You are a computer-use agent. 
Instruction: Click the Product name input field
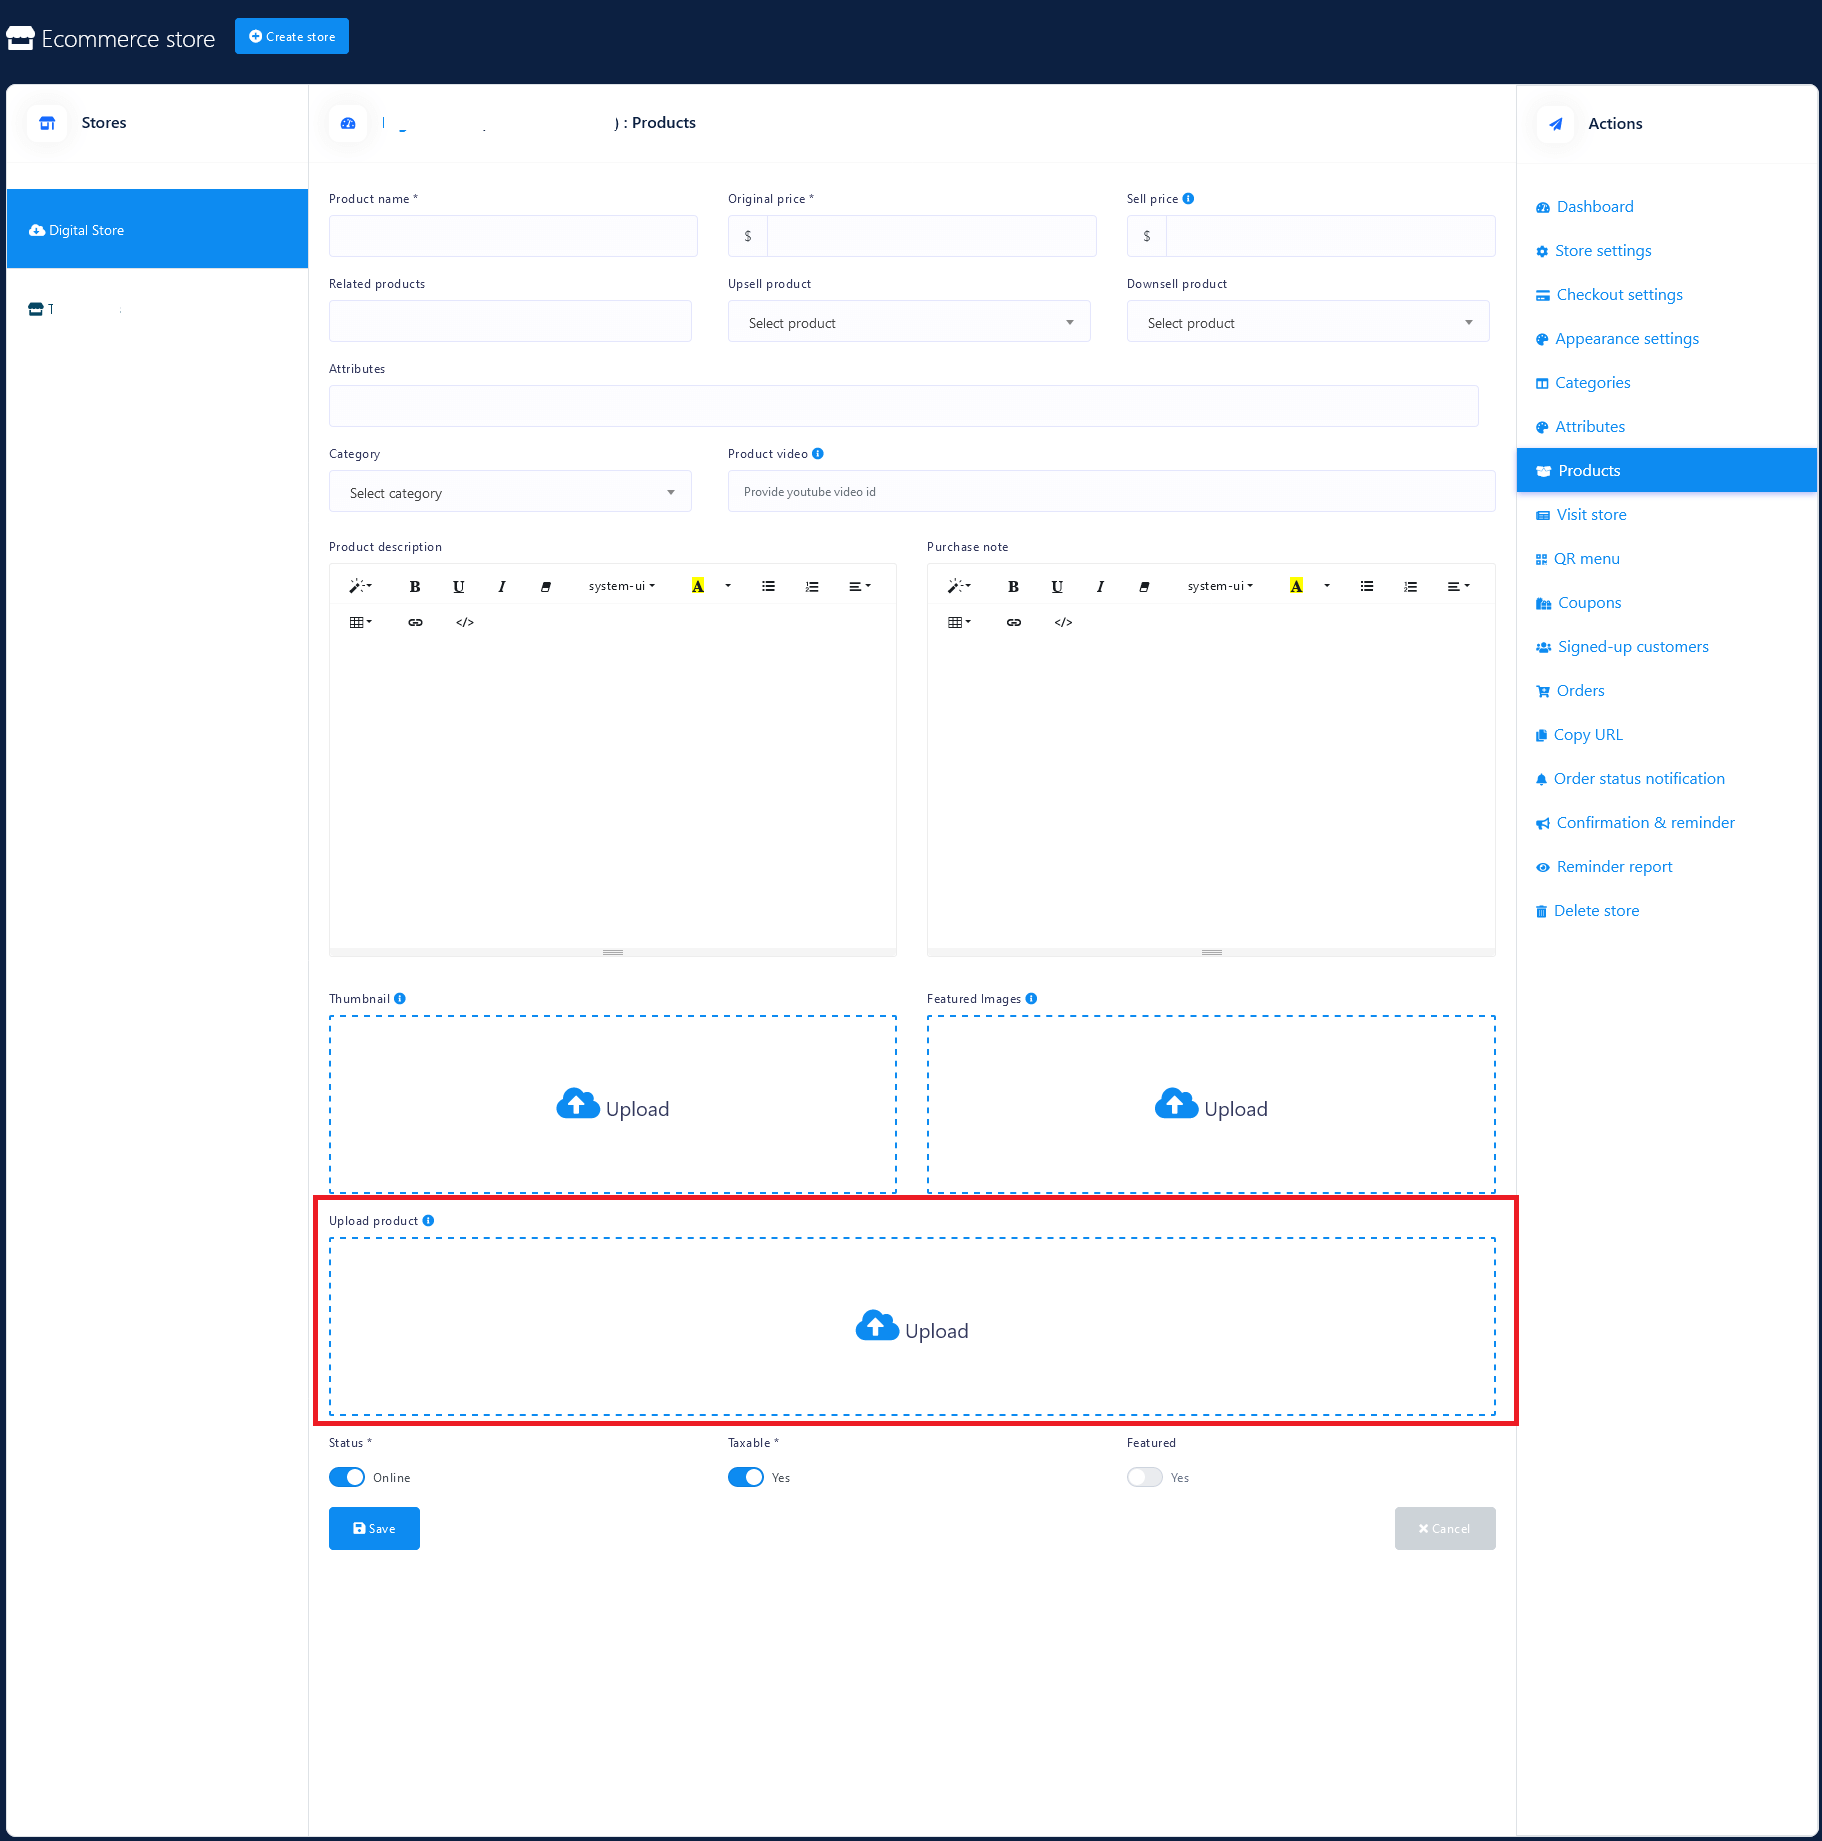coord(513,237)
